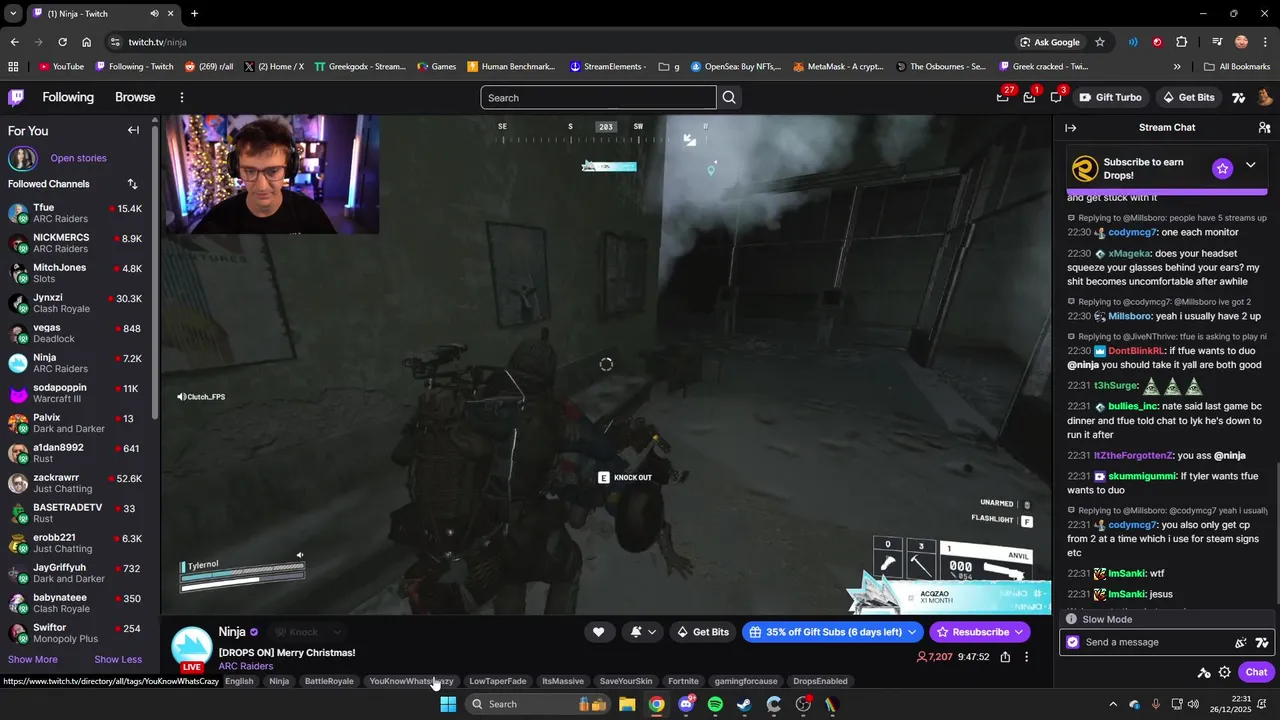Click the purple star subscribe icon in Drops banner
The height and width of the screenshot is (720, 1280).
[x=1222, y=168]
